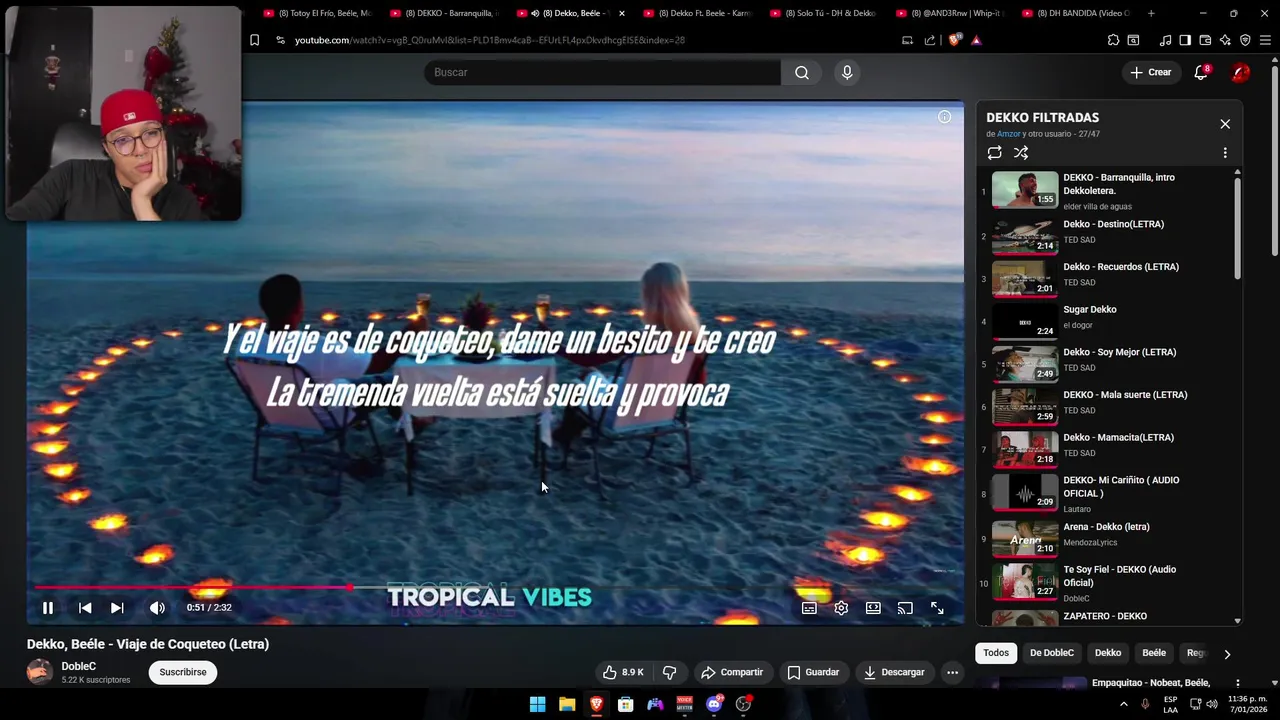Screen dimensions: 1280x720
Task: Save video with Guardar button
Action: coord(813,672)
